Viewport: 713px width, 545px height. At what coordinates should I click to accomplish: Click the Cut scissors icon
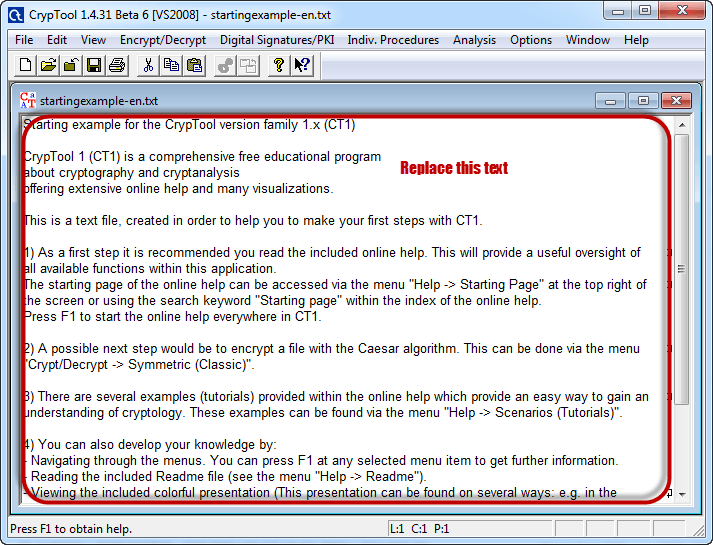coord(148,66)
